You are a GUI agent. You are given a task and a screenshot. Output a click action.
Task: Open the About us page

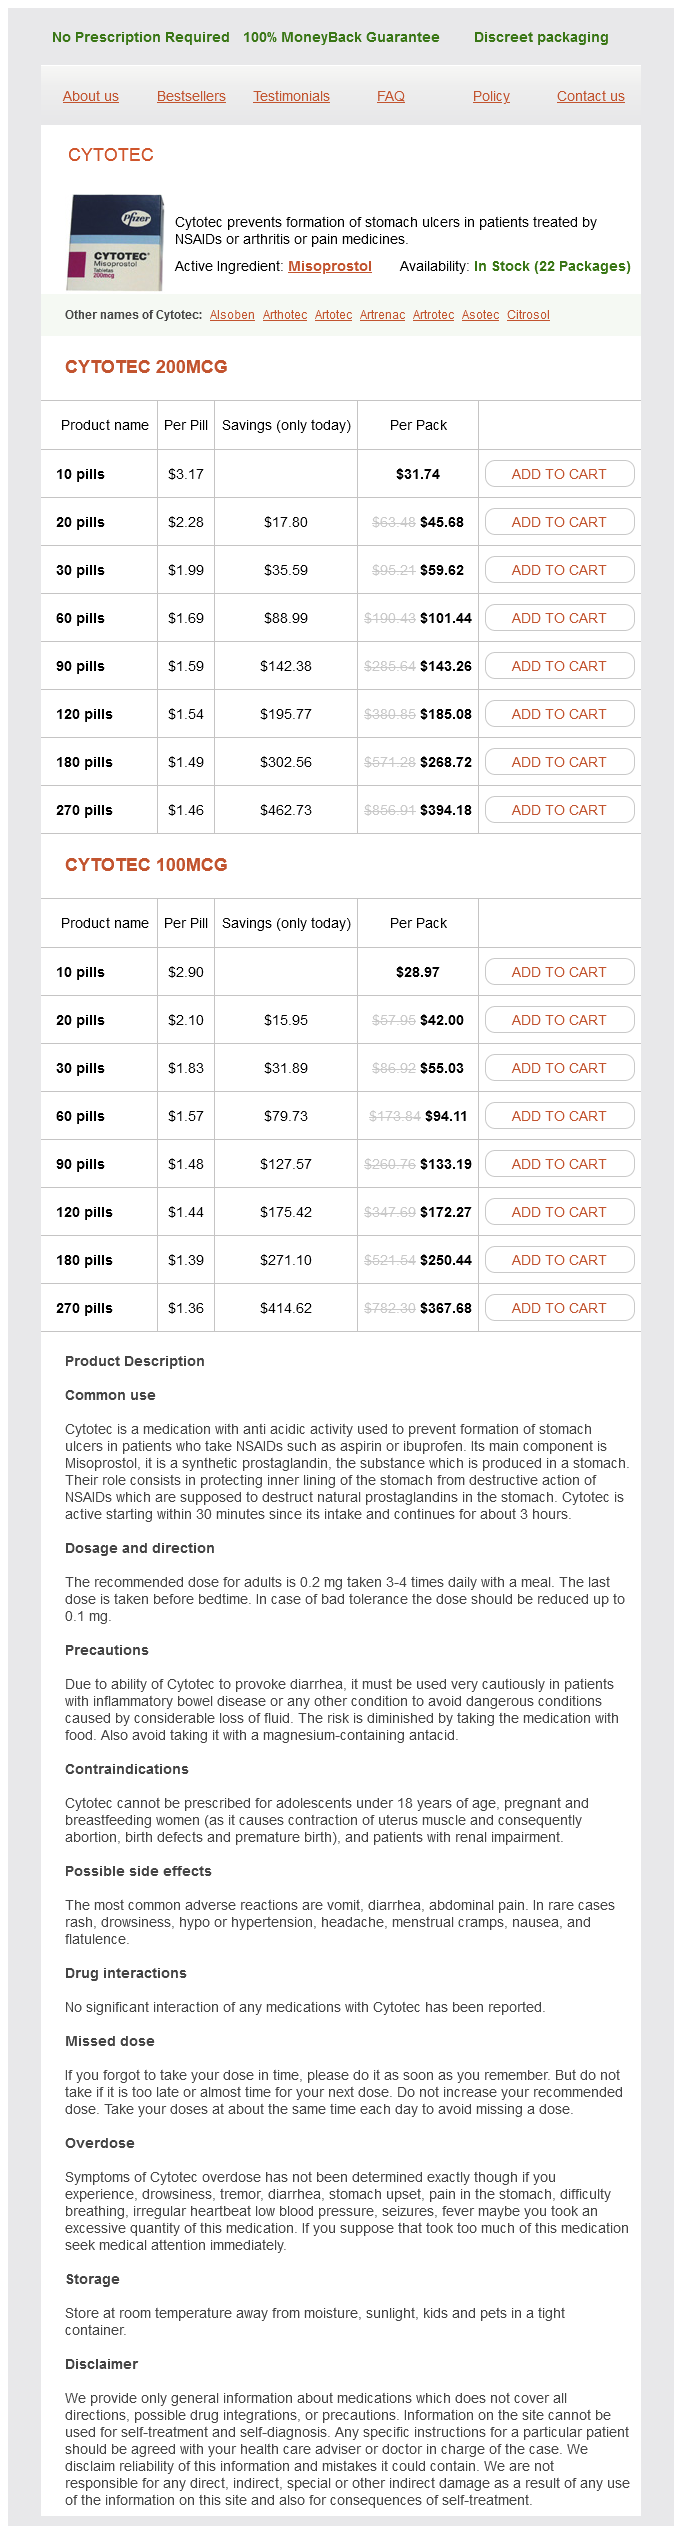click(91, 96)
